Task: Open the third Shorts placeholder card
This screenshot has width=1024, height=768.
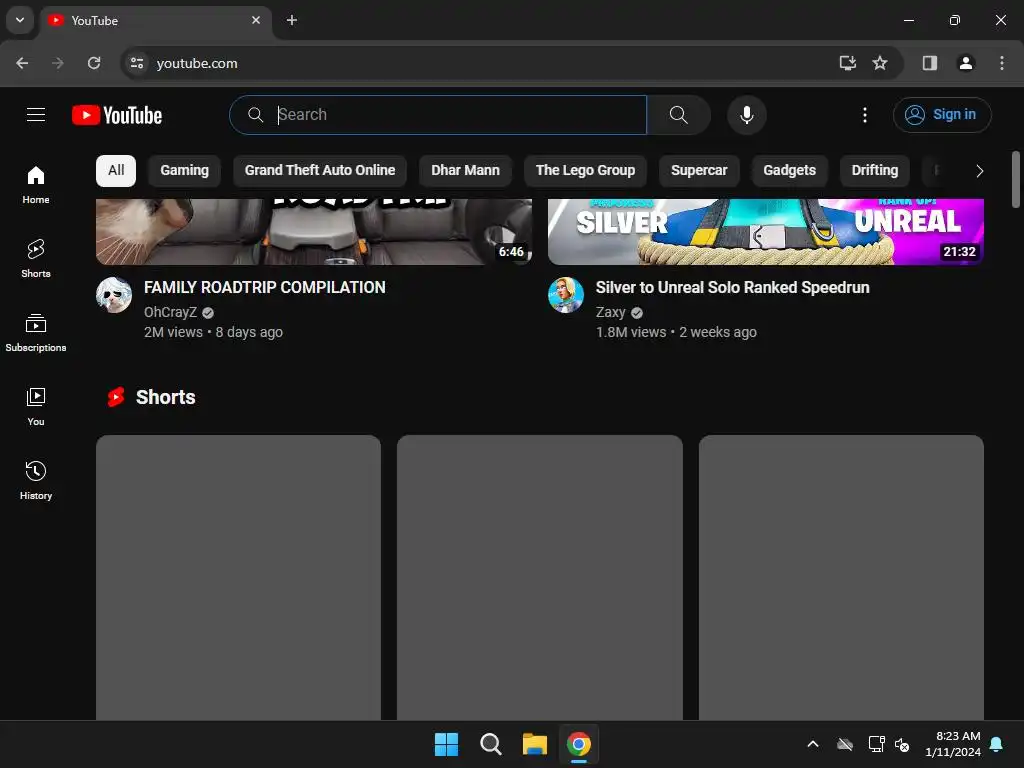Action: 841,577
